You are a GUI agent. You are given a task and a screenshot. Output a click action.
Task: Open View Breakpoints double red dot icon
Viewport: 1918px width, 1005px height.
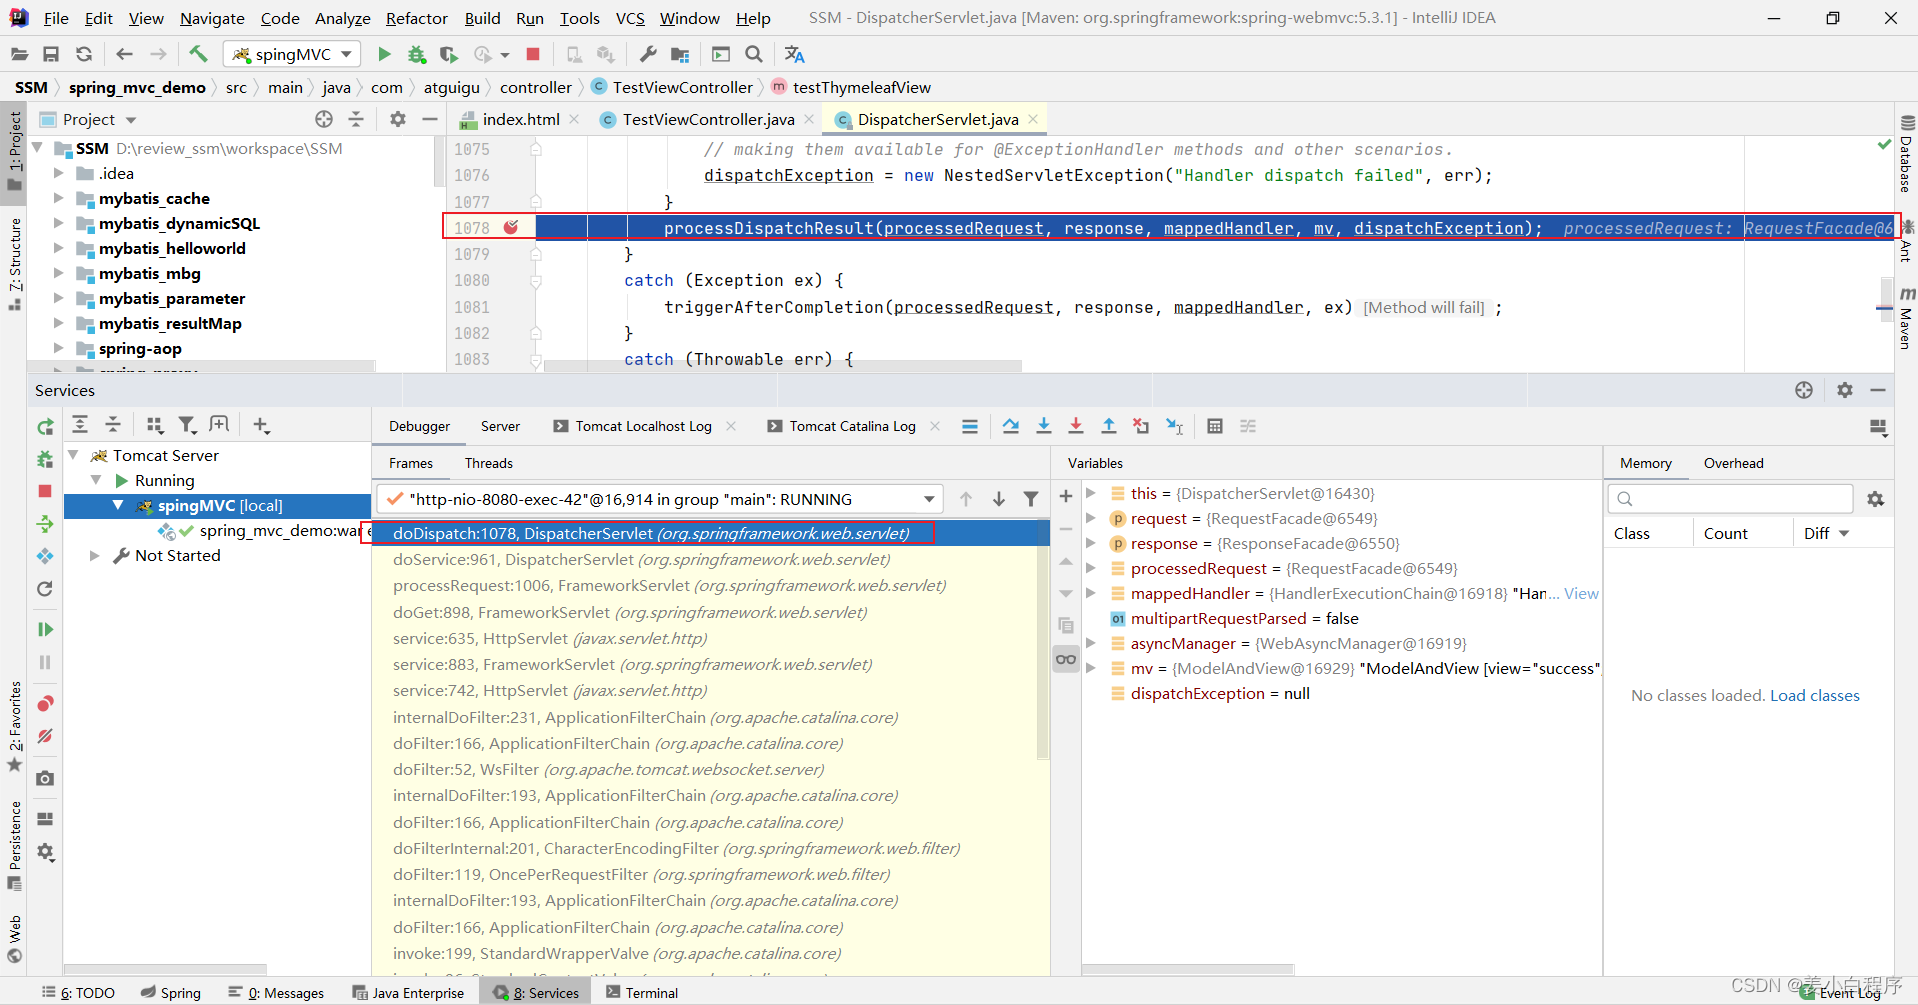pyautogui.click(x=45, y=703)
